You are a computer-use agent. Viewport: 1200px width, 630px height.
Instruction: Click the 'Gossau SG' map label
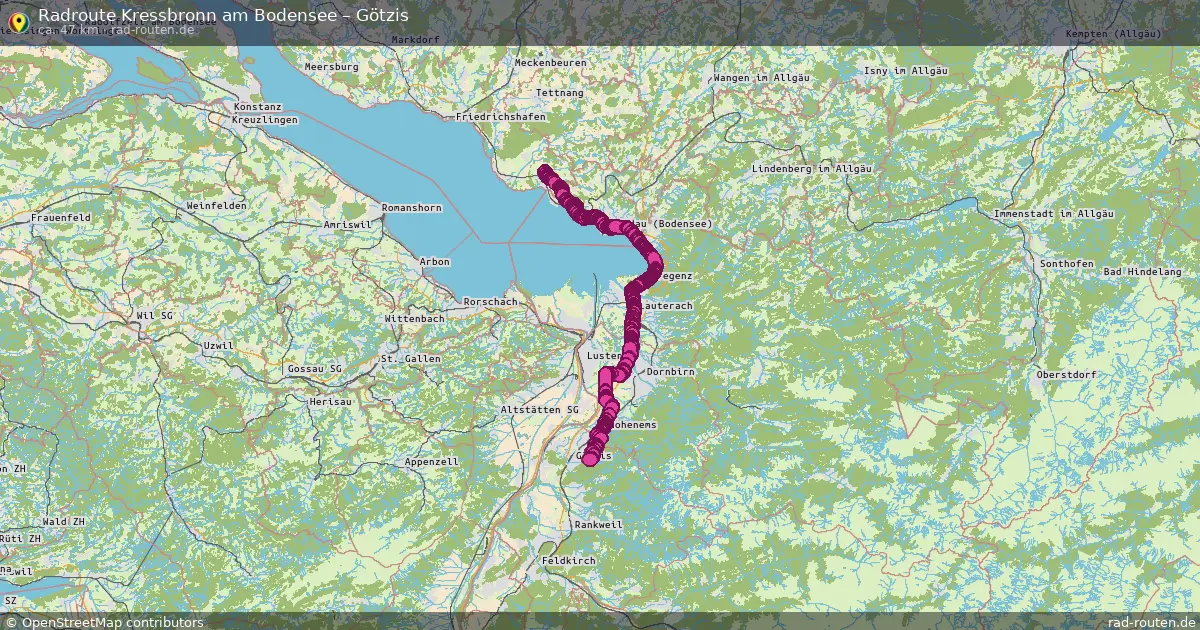pos(314,369)
